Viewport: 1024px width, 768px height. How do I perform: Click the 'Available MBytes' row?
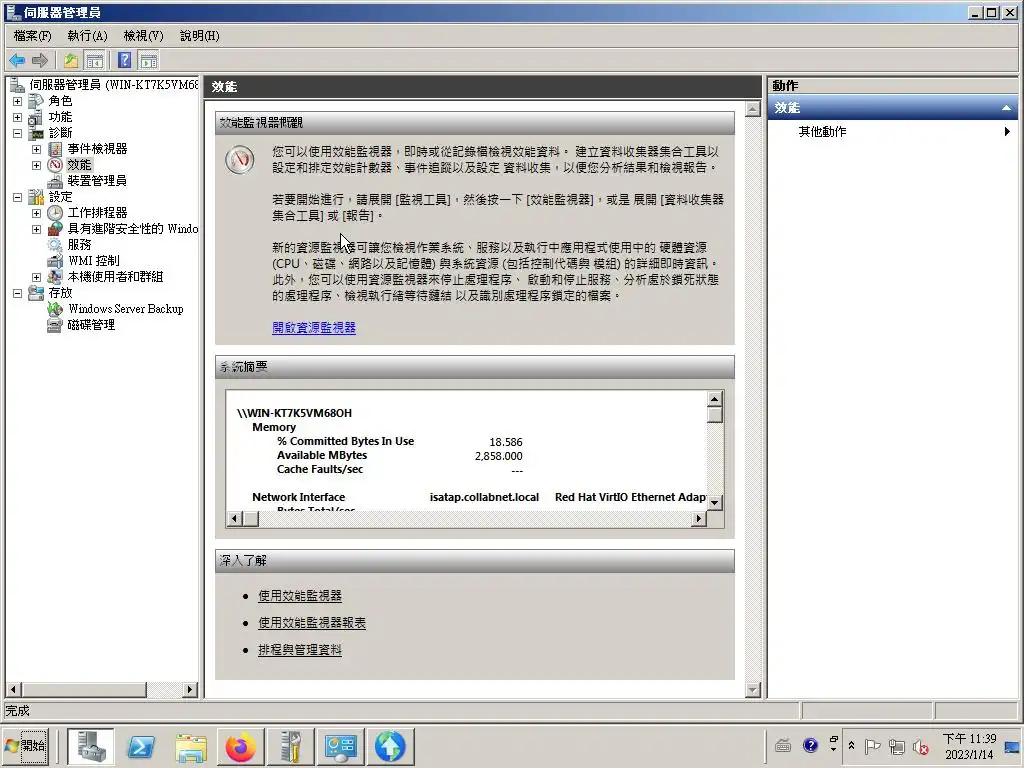(x=399, y=456)
